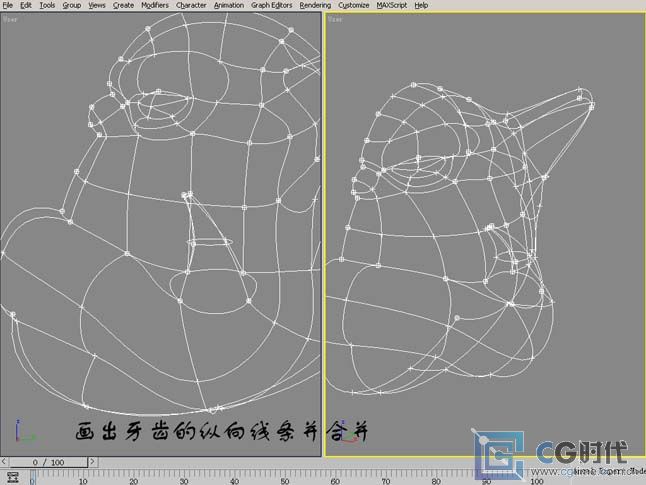Open the Modifiers menu
This screenshot has width=646, height=485.
(155, 5)
